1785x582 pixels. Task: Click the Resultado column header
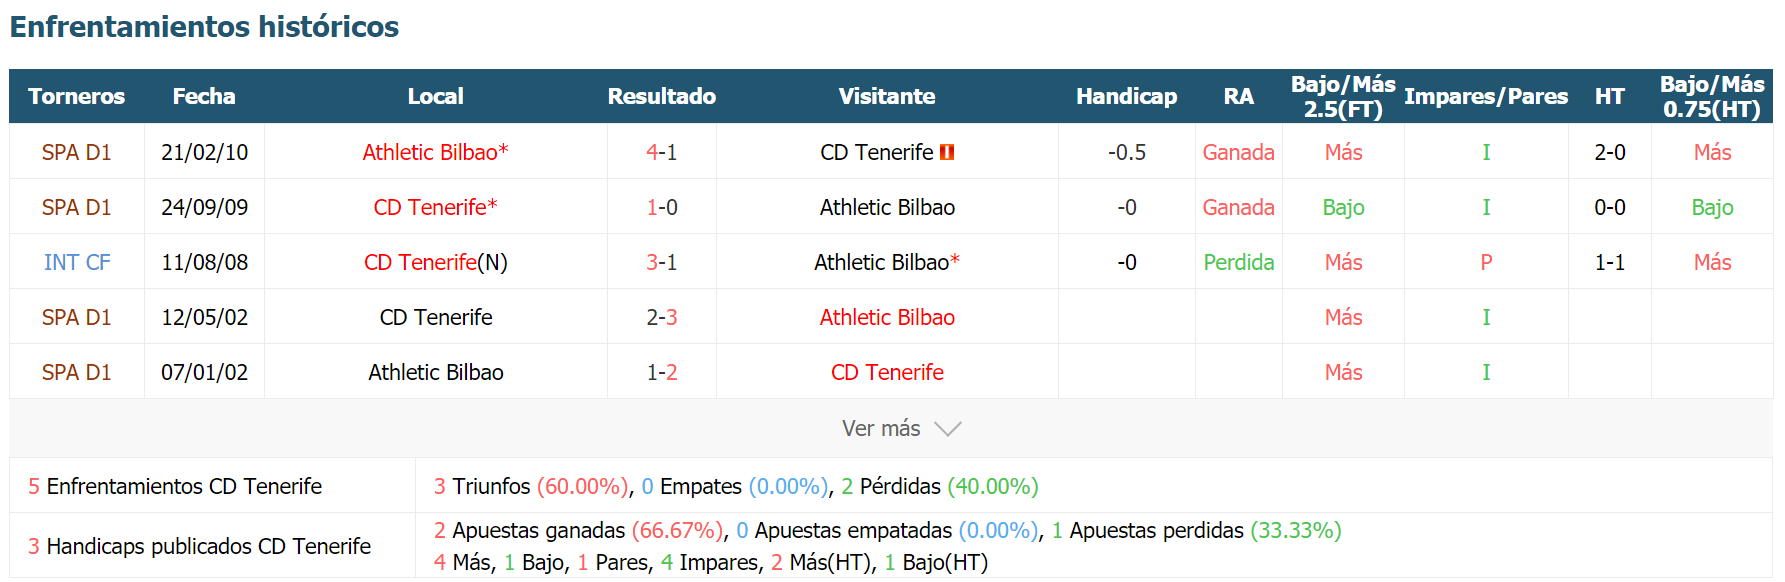point(662,96)
